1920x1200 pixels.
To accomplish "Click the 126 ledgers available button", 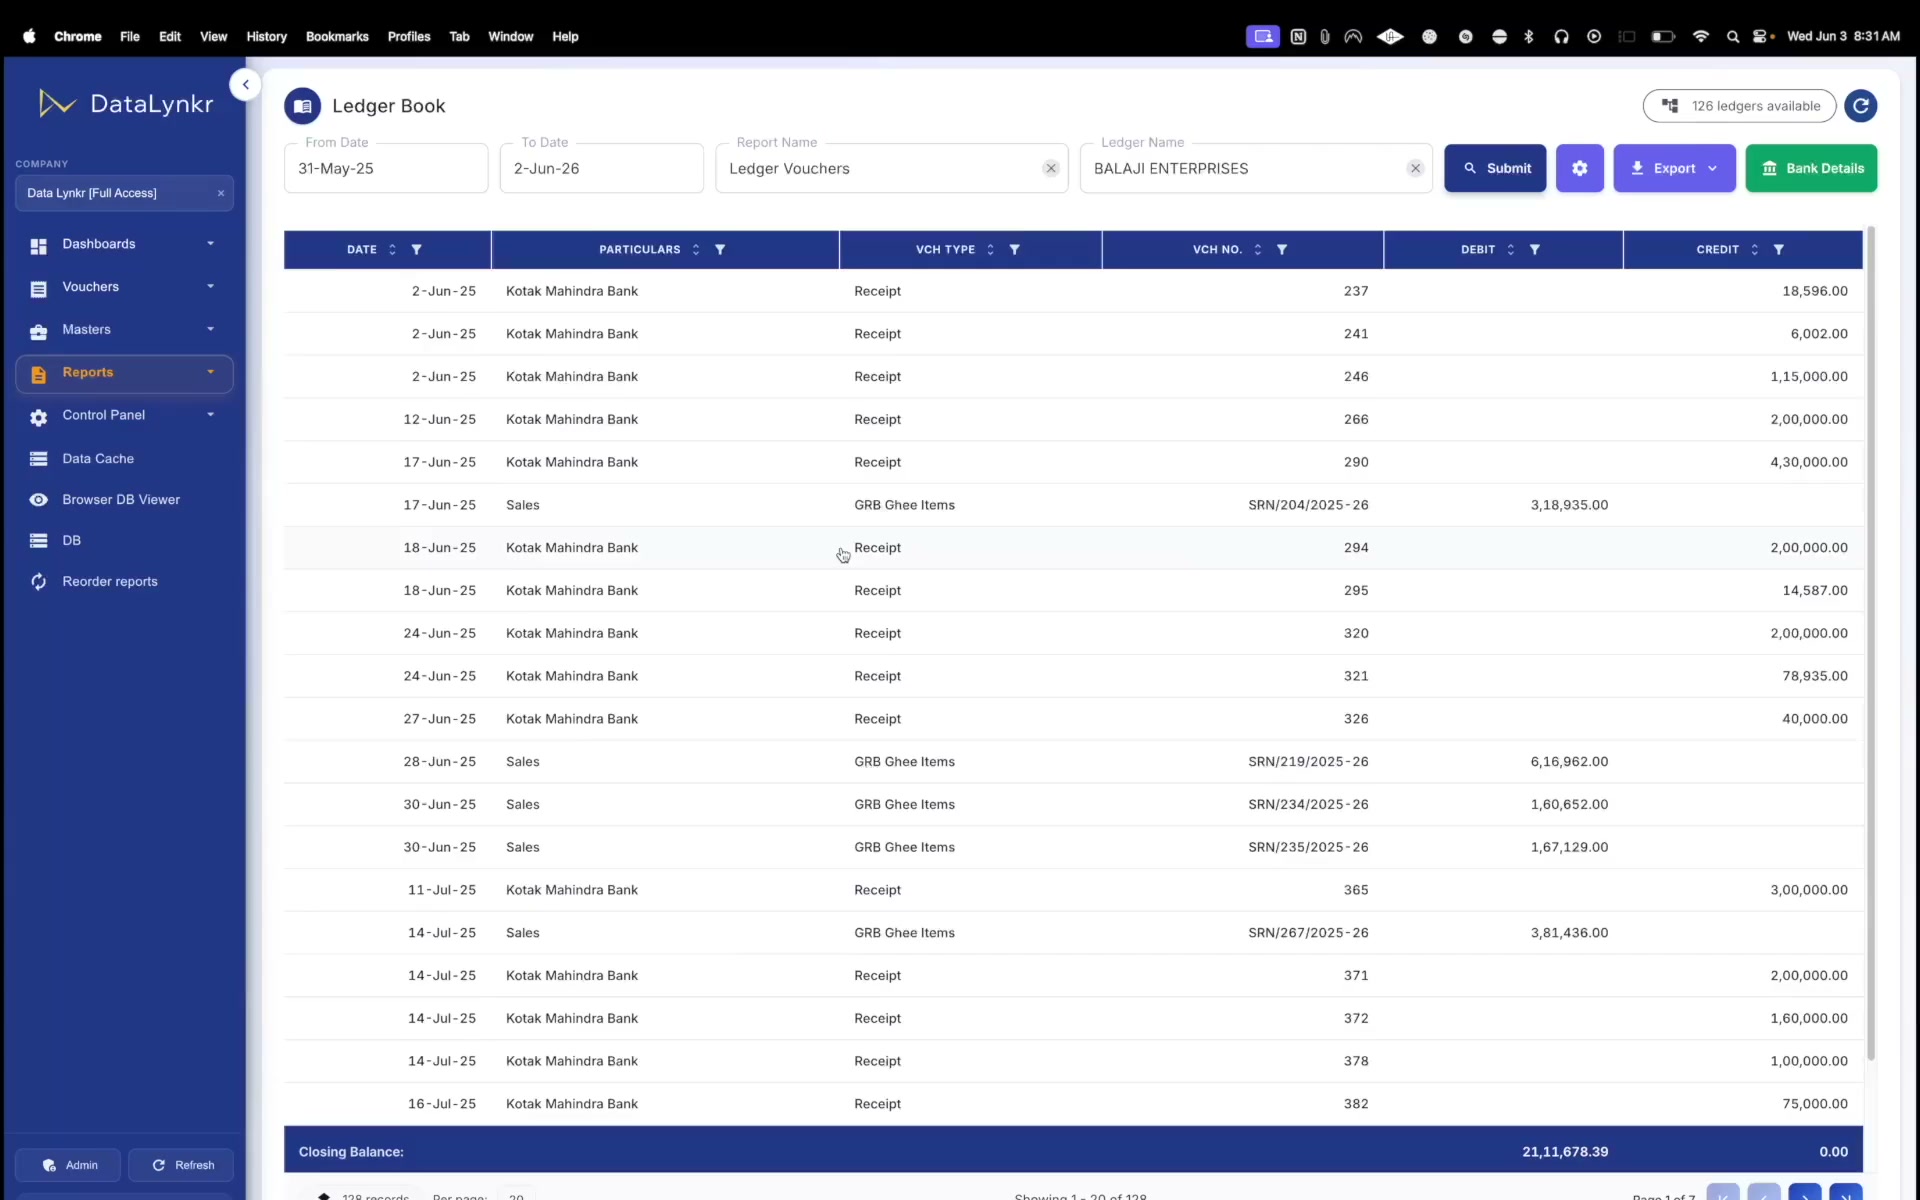I will (x=1739, y=106).
